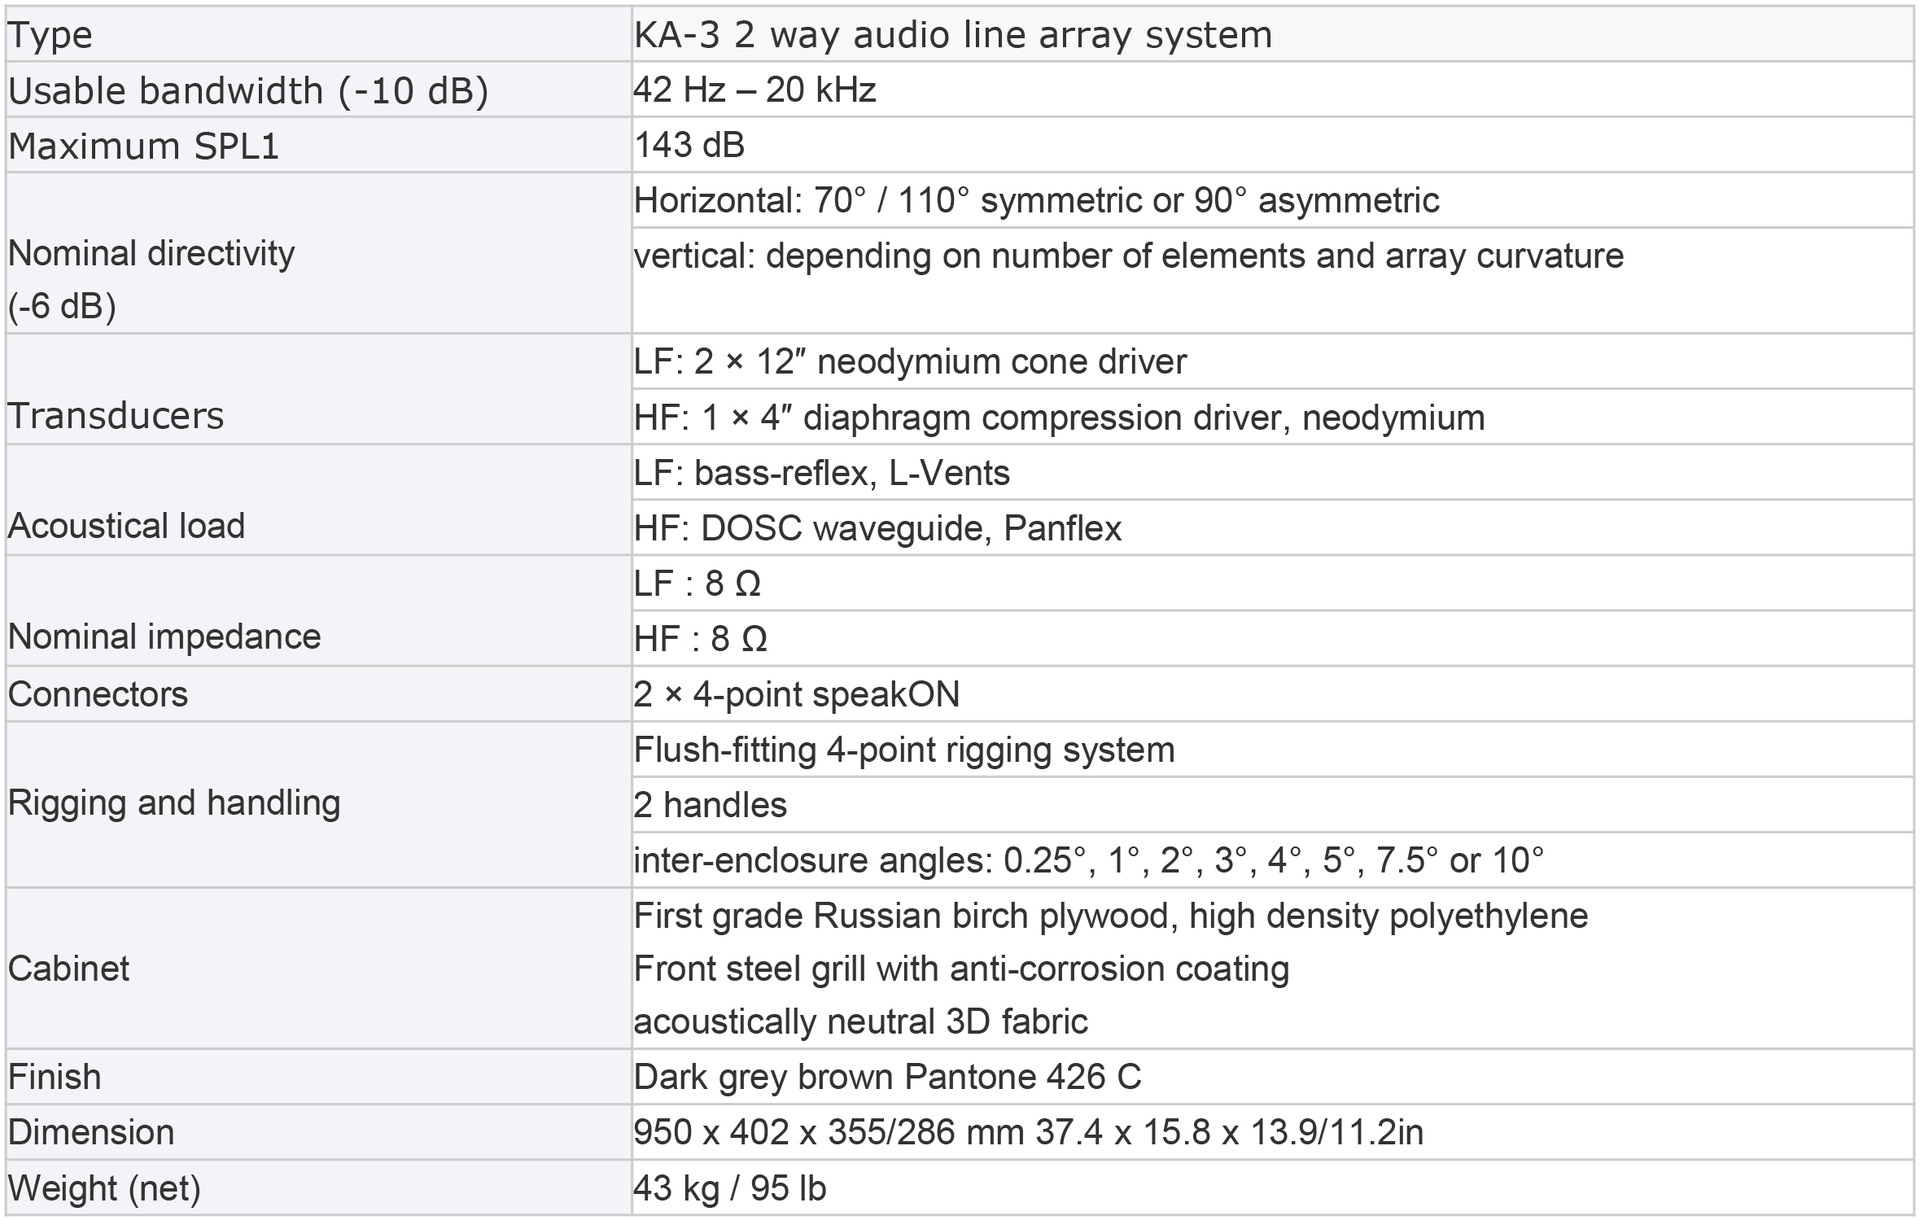Select the 'Flush-fitting 4-point rigging system' line

pyautogui.click(x=904, y=750)
